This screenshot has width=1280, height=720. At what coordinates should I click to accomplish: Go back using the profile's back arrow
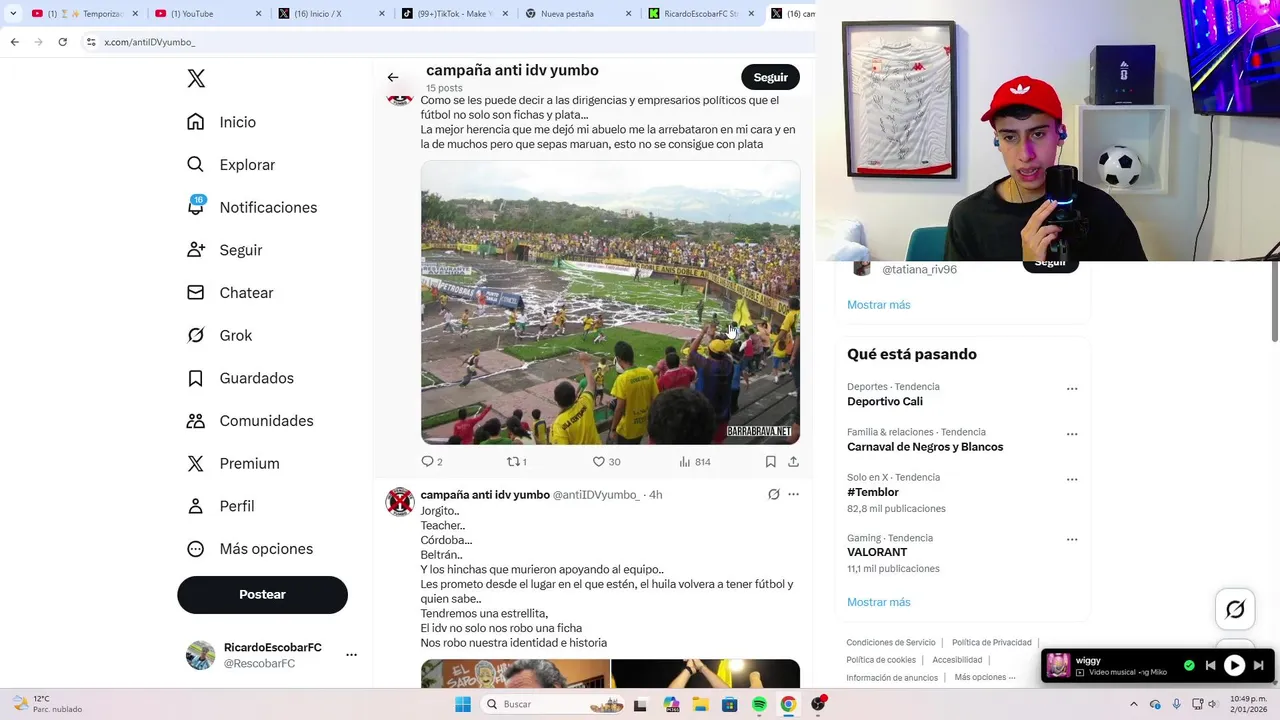point(393,77)
